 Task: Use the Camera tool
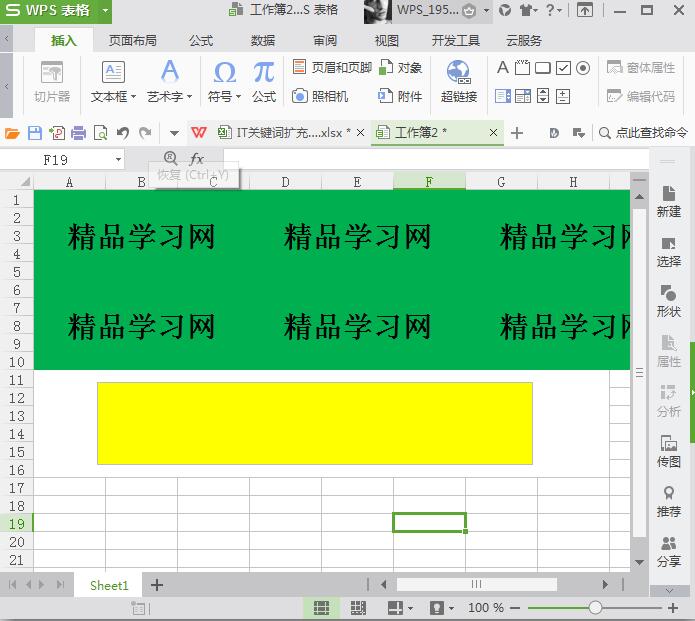coord(320,96)
